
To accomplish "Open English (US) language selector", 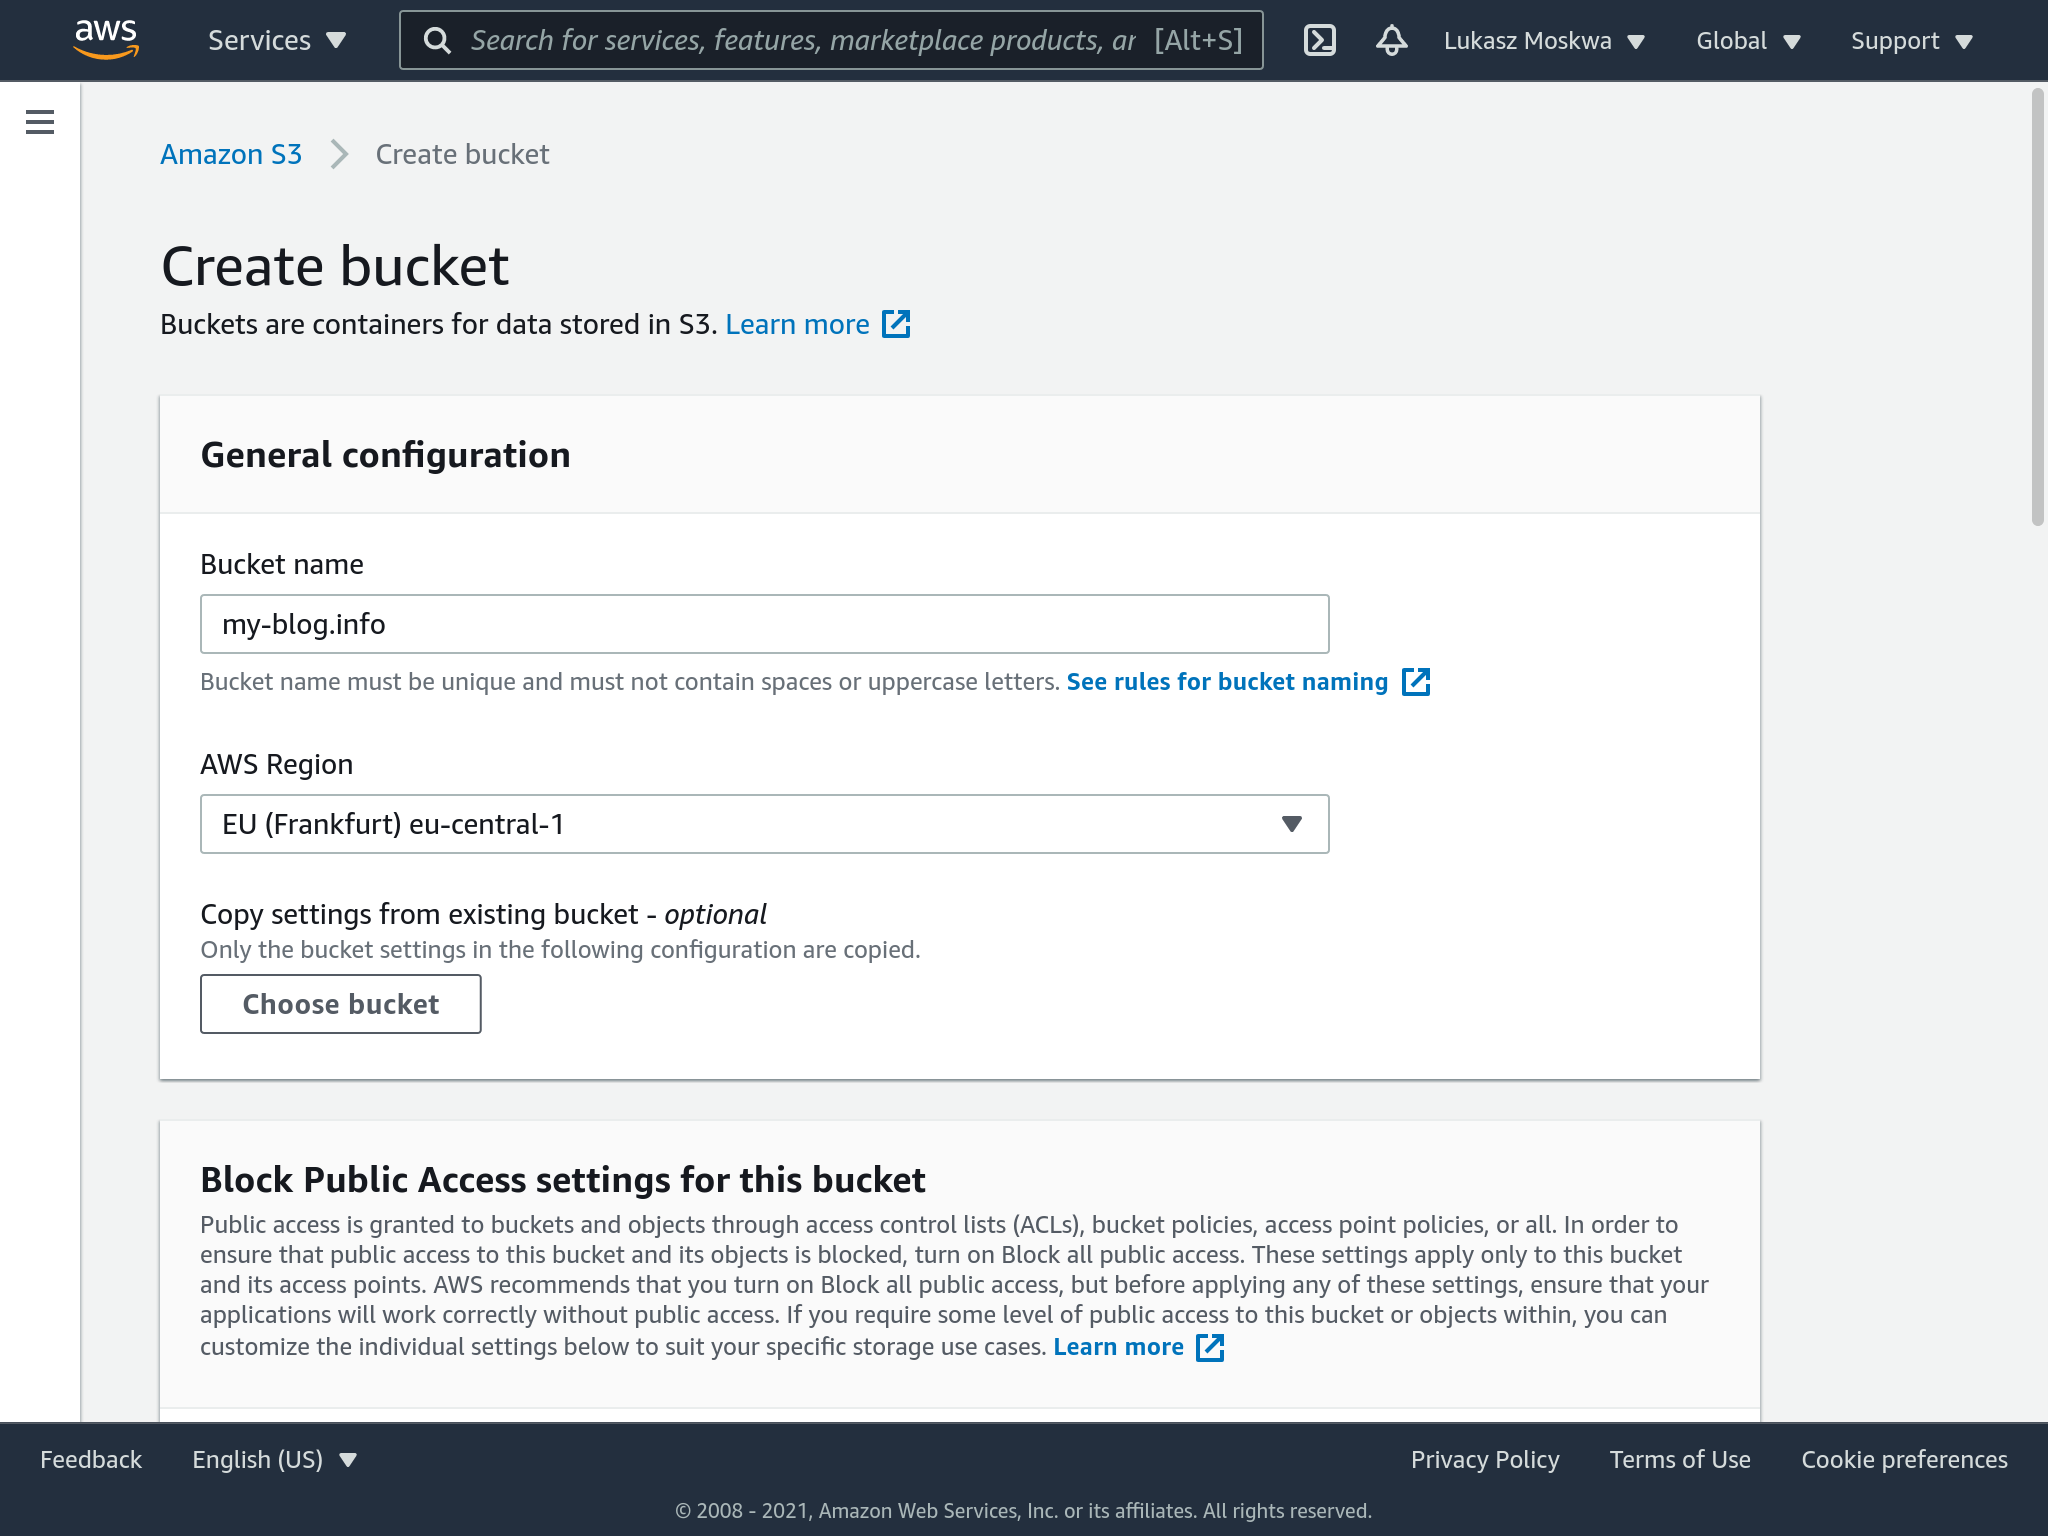I will pos(274,1460).
